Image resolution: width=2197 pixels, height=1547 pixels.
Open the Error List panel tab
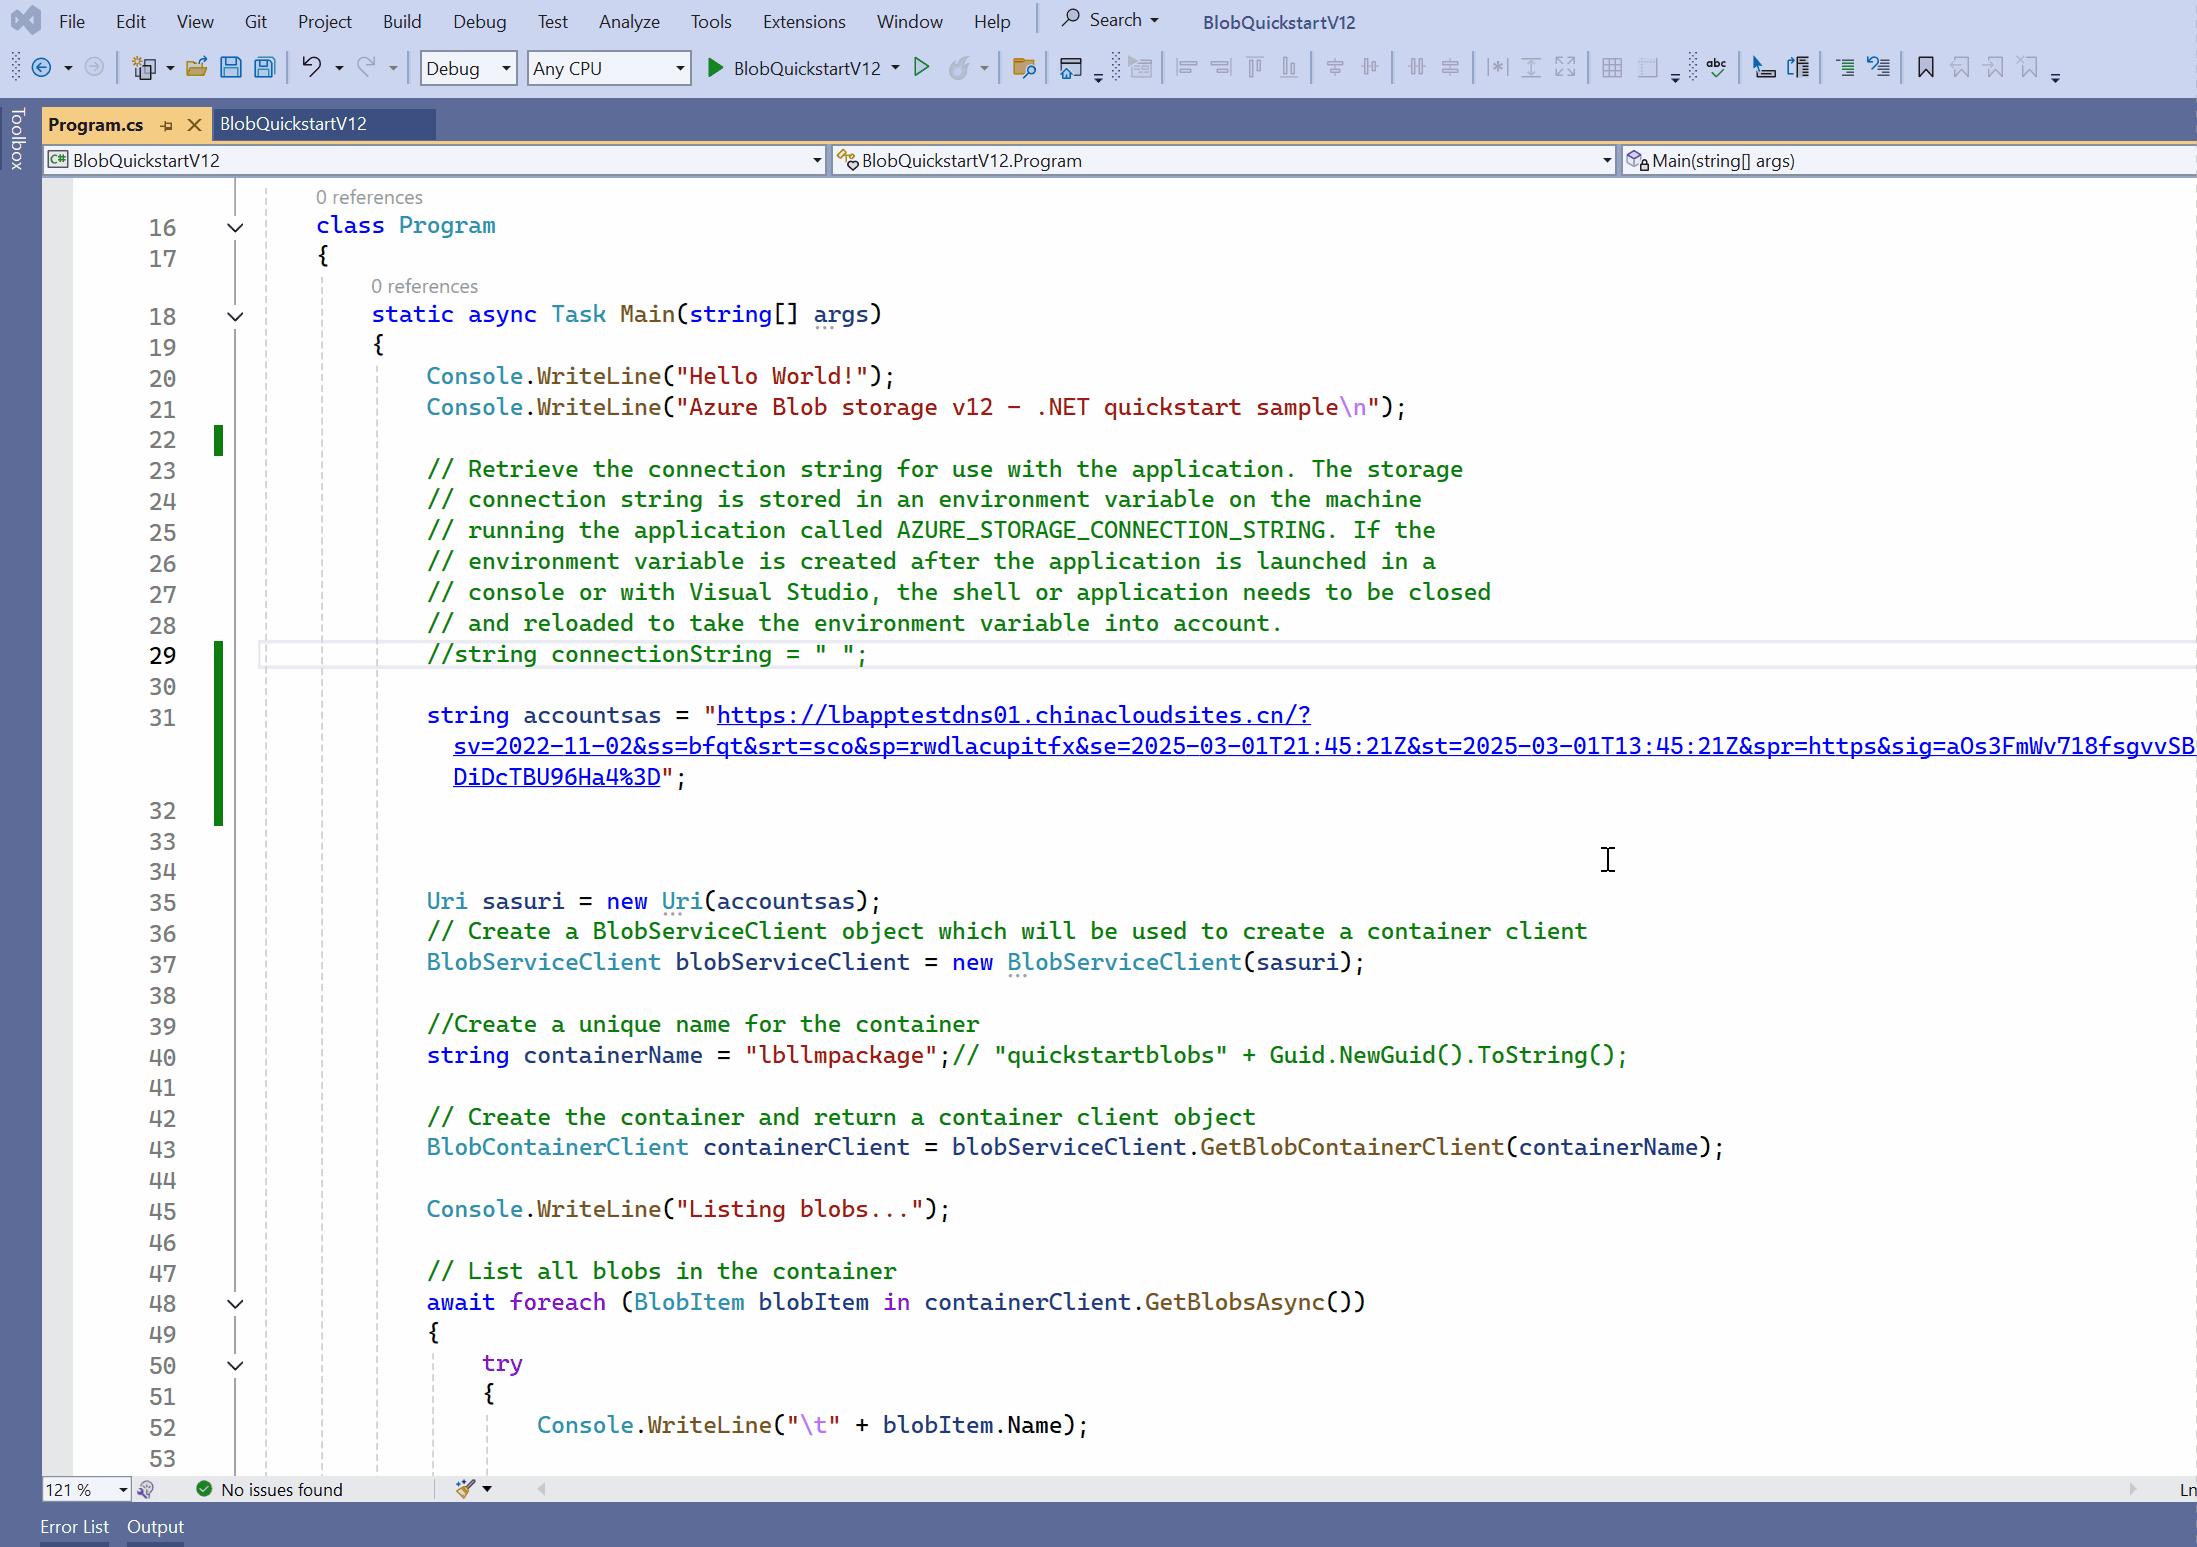pos(74,1526)
